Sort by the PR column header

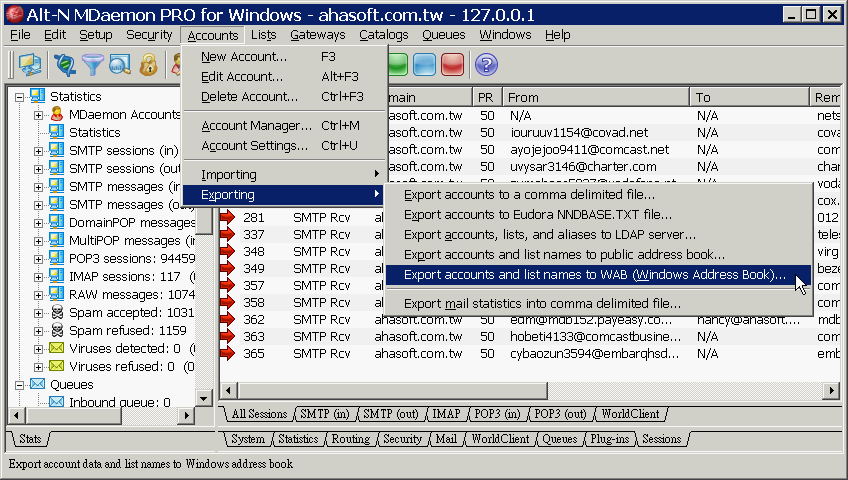tap(487, 97)
